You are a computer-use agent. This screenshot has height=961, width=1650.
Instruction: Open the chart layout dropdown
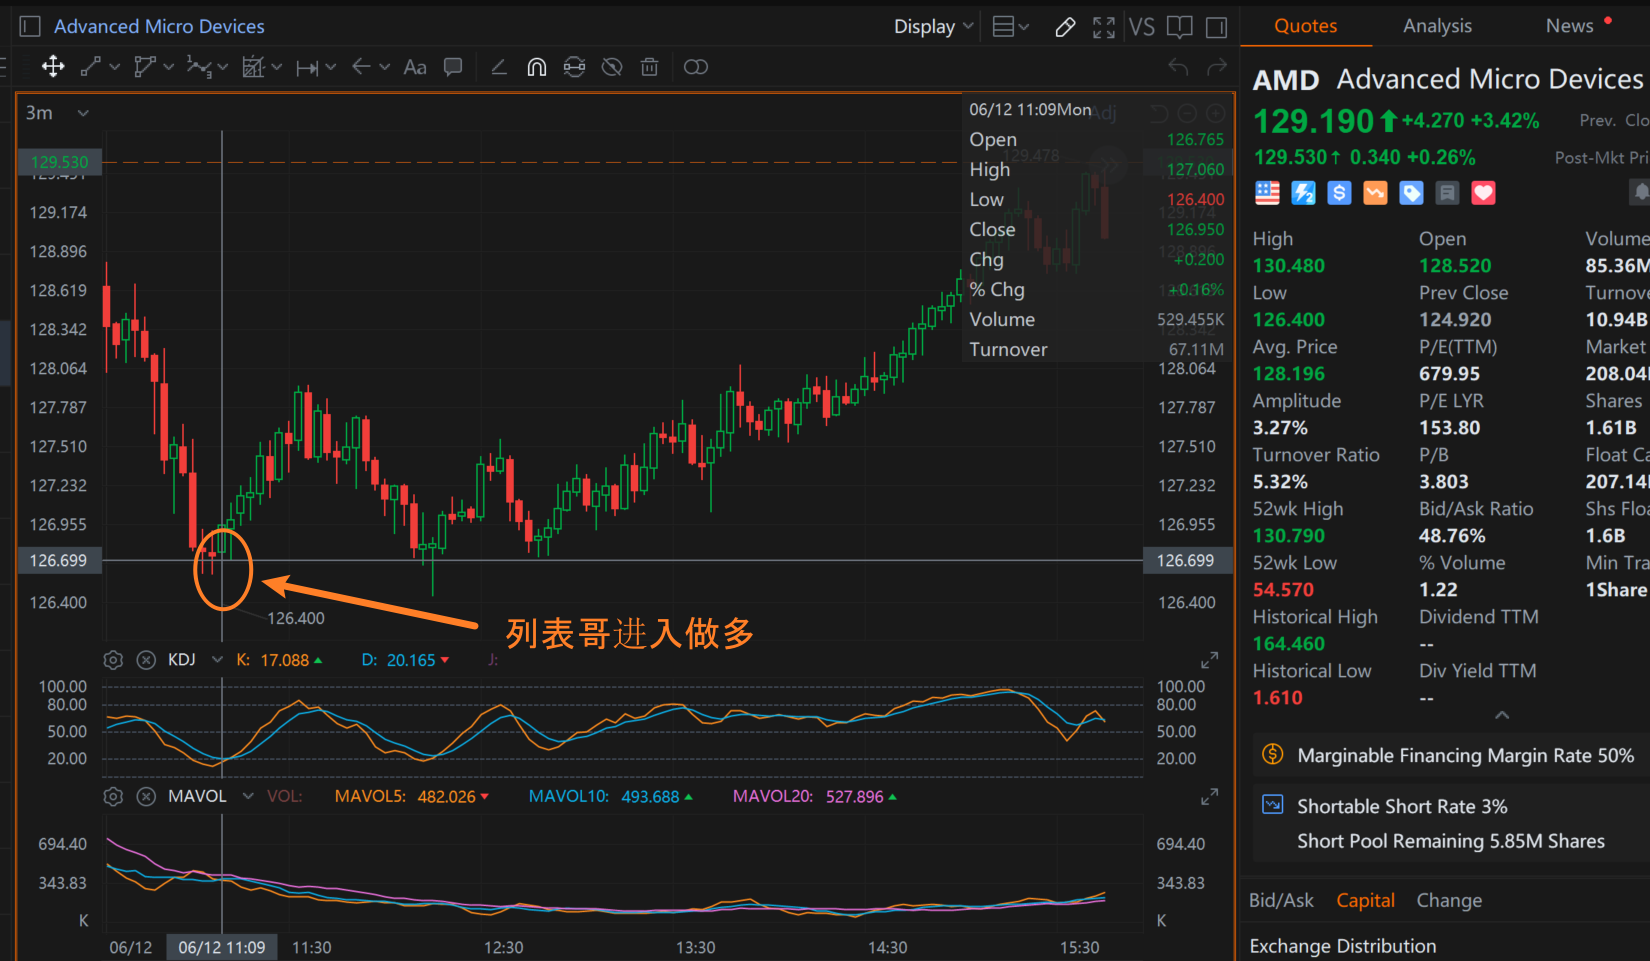click(x=1010, y=27)
